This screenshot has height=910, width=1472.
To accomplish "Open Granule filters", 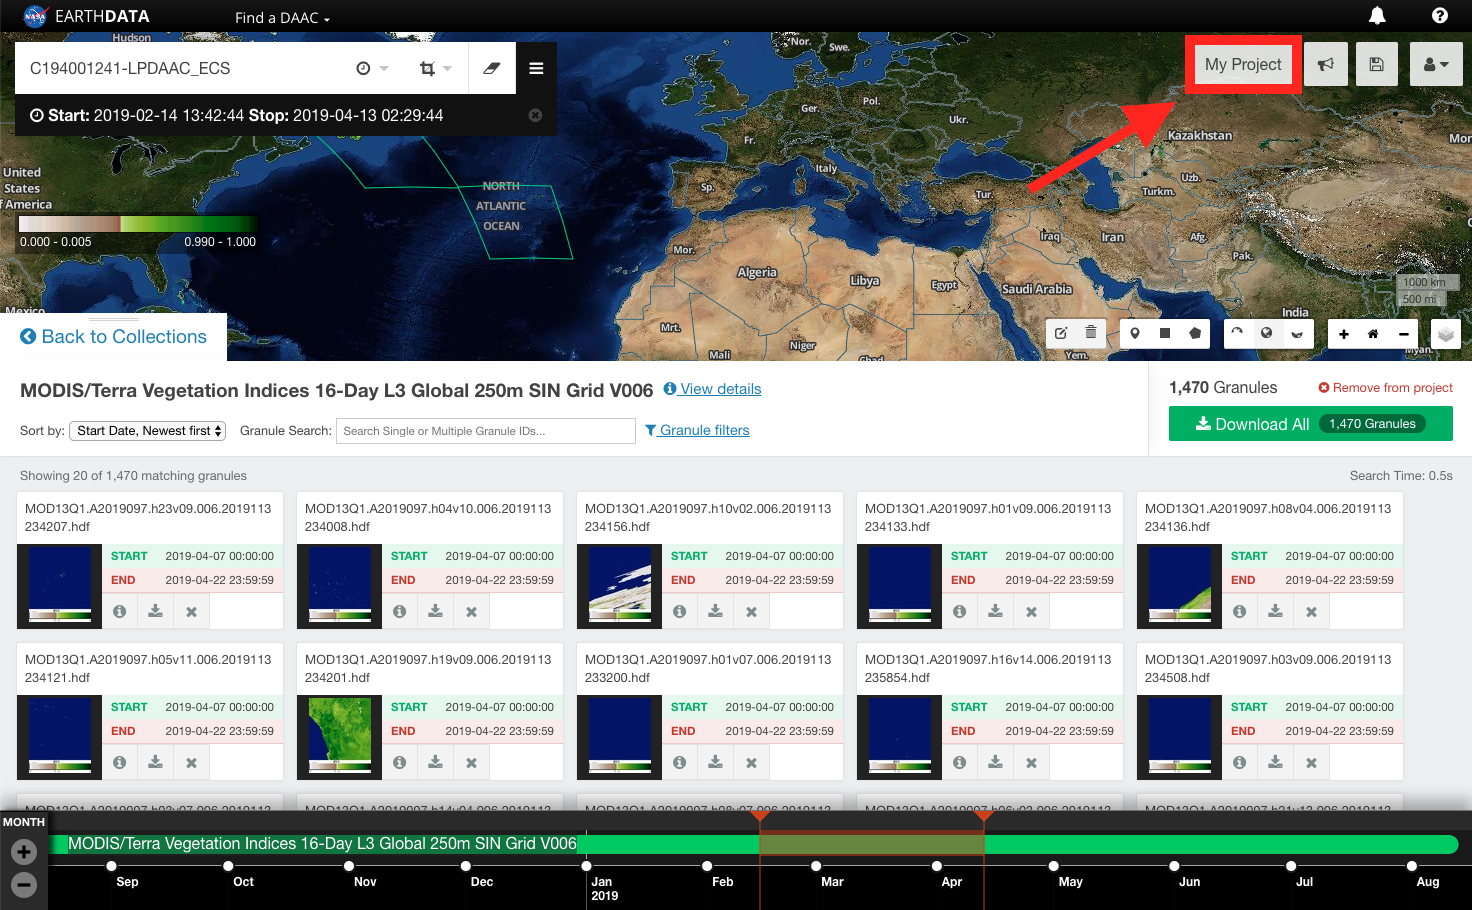I will pyautogui.click(x=697, y=430).
